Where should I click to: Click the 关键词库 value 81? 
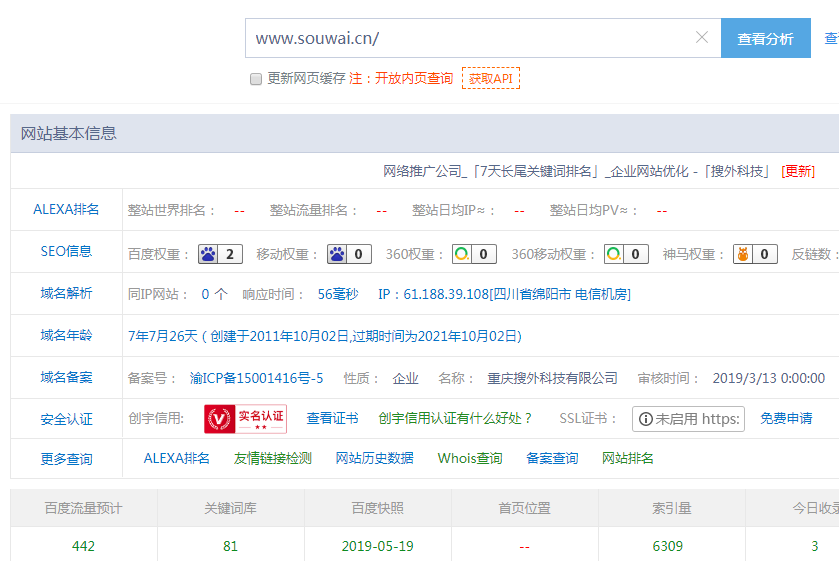(231, 546)
